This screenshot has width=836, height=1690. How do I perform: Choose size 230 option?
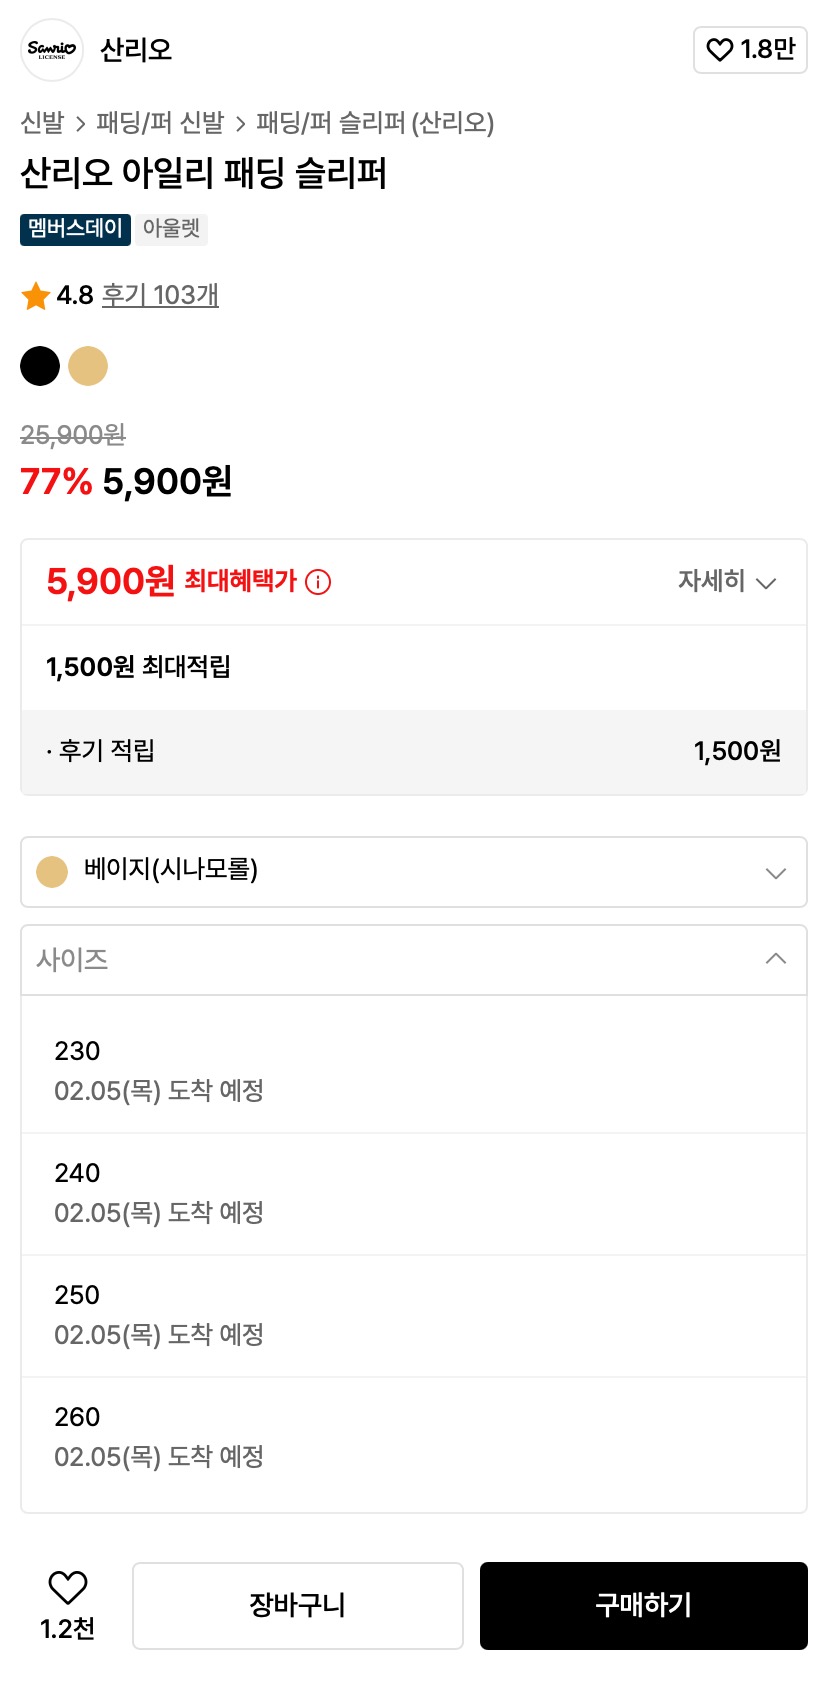pos(414,1070)
